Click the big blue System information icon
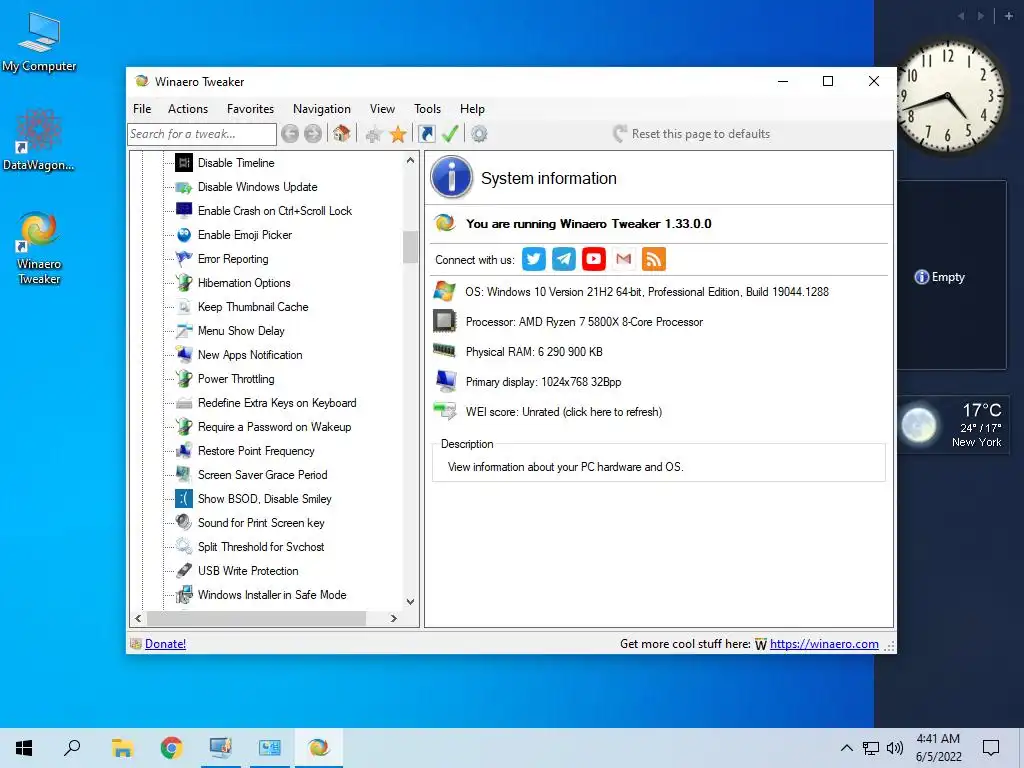The height and width of the screenshot is (768, 1024). click(x=451, y=177)
